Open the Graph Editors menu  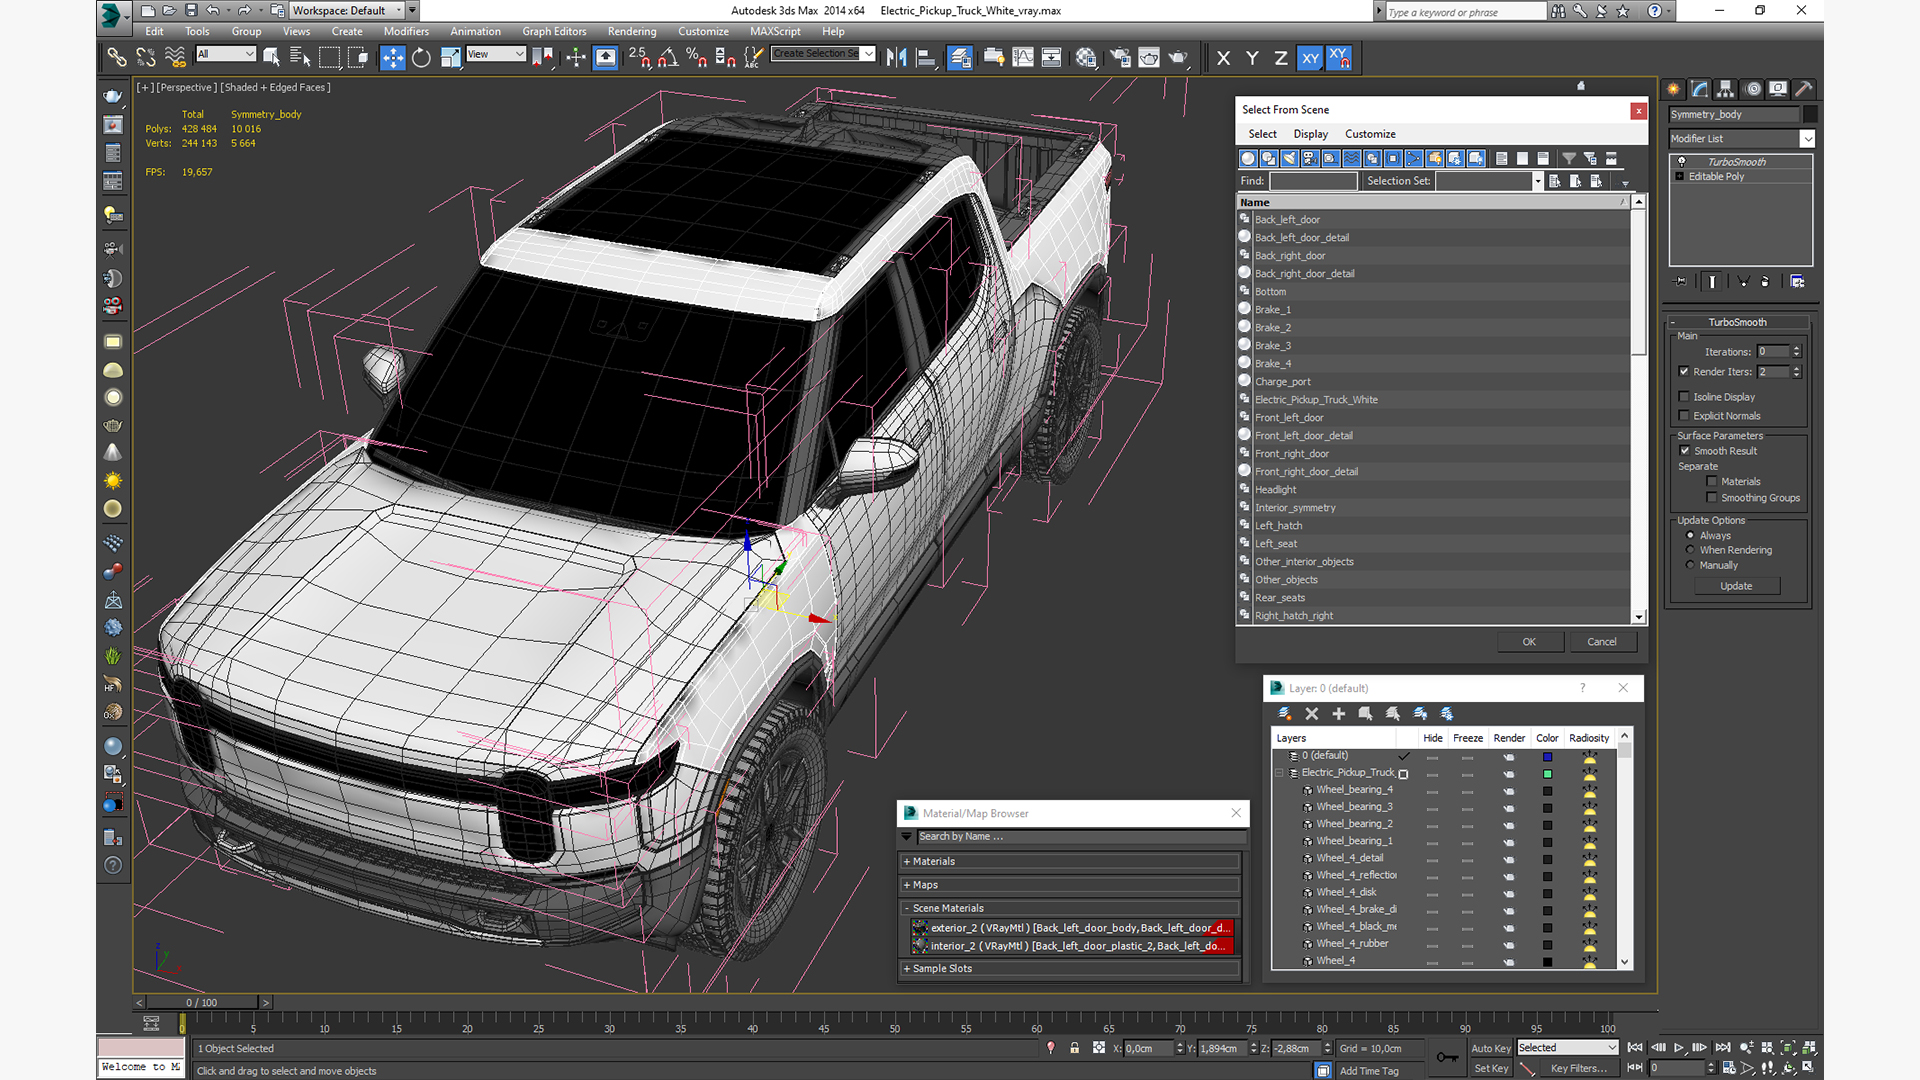click(554, 31)
